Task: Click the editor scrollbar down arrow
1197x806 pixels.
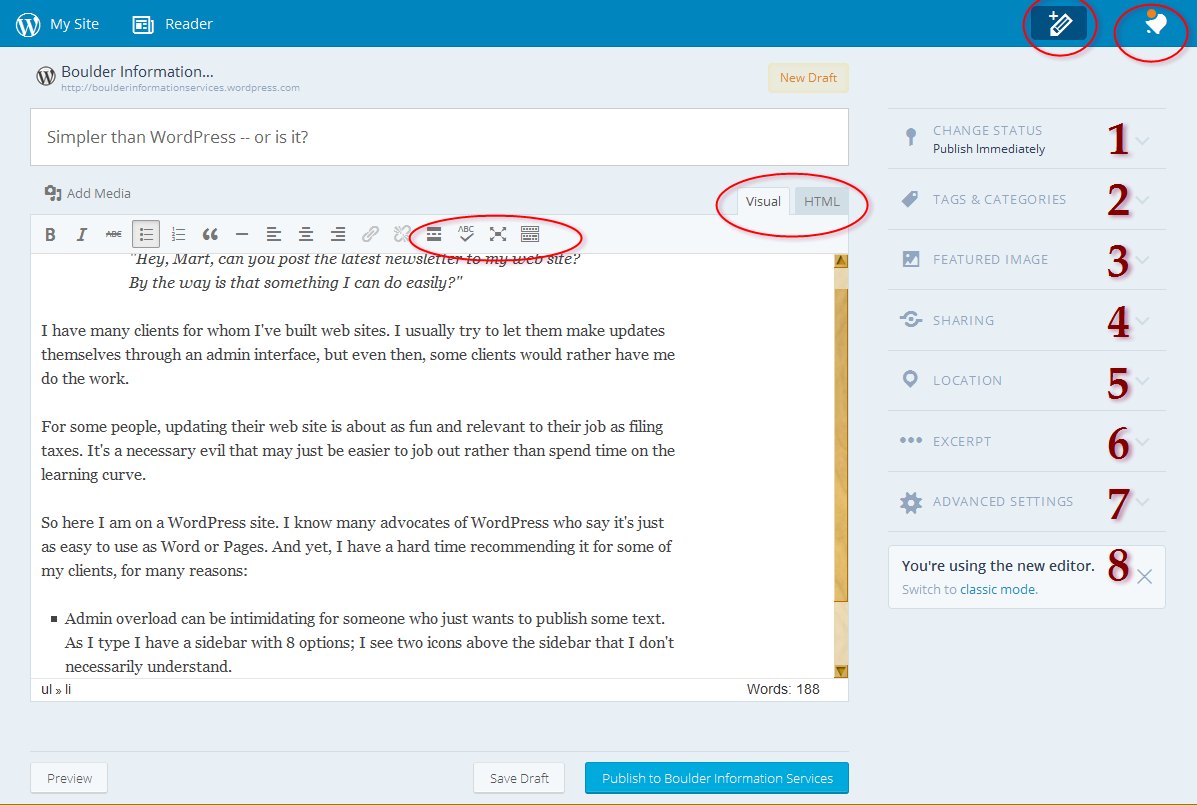Action: tap(841, 672)
